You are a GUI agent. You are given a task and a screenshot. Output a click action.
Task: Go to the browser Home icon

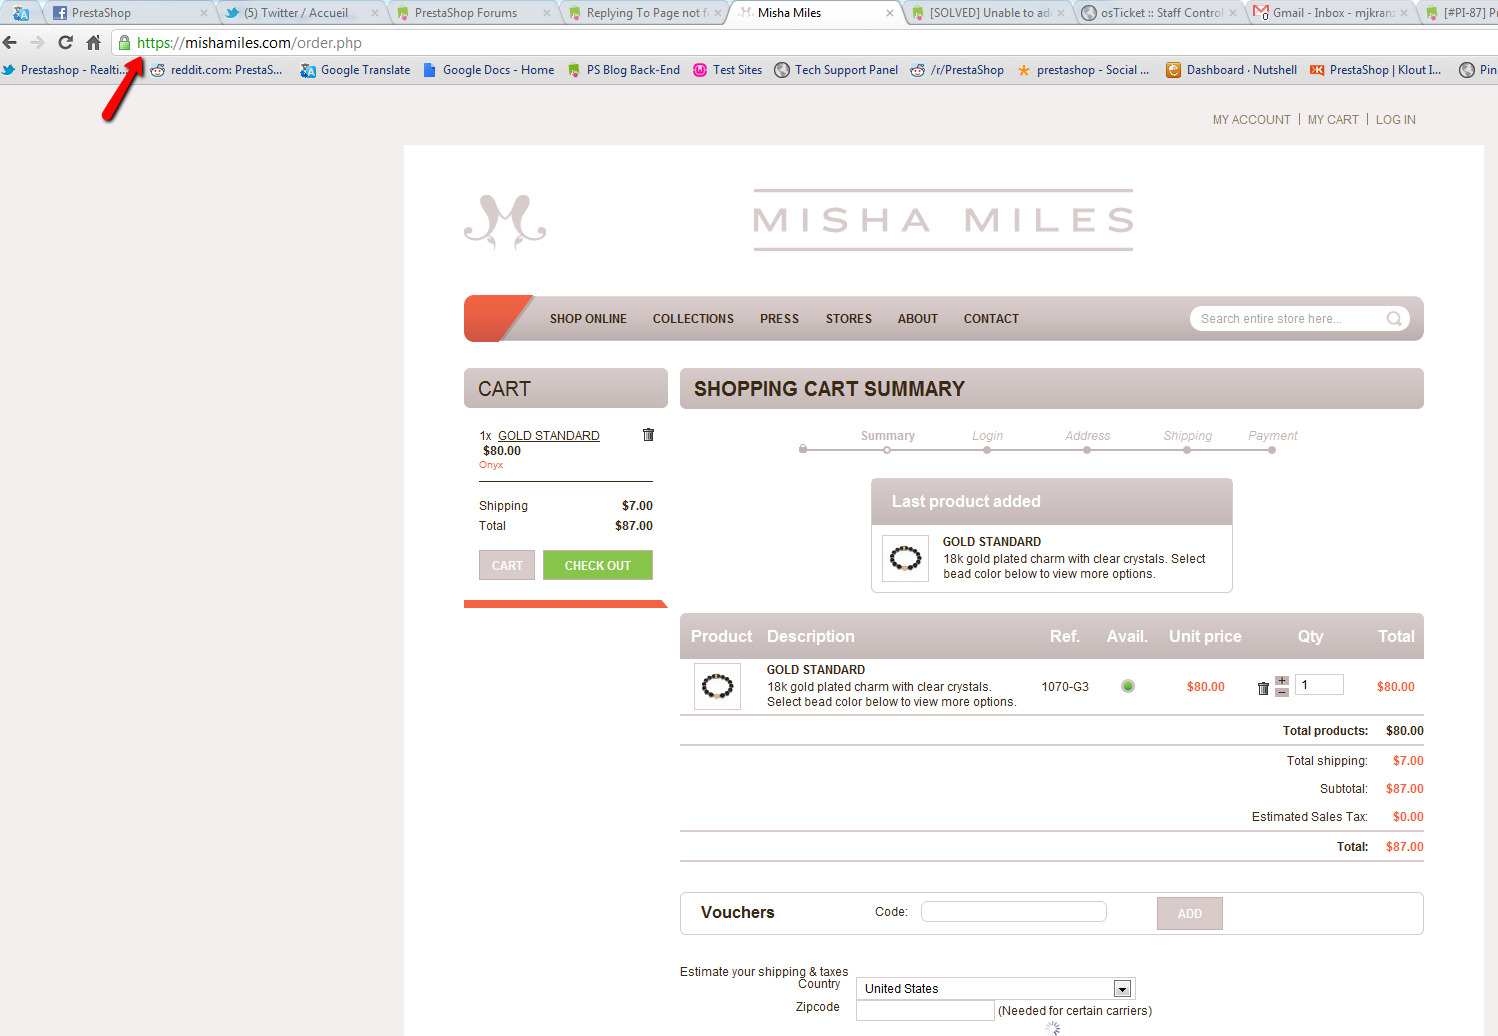93,43
